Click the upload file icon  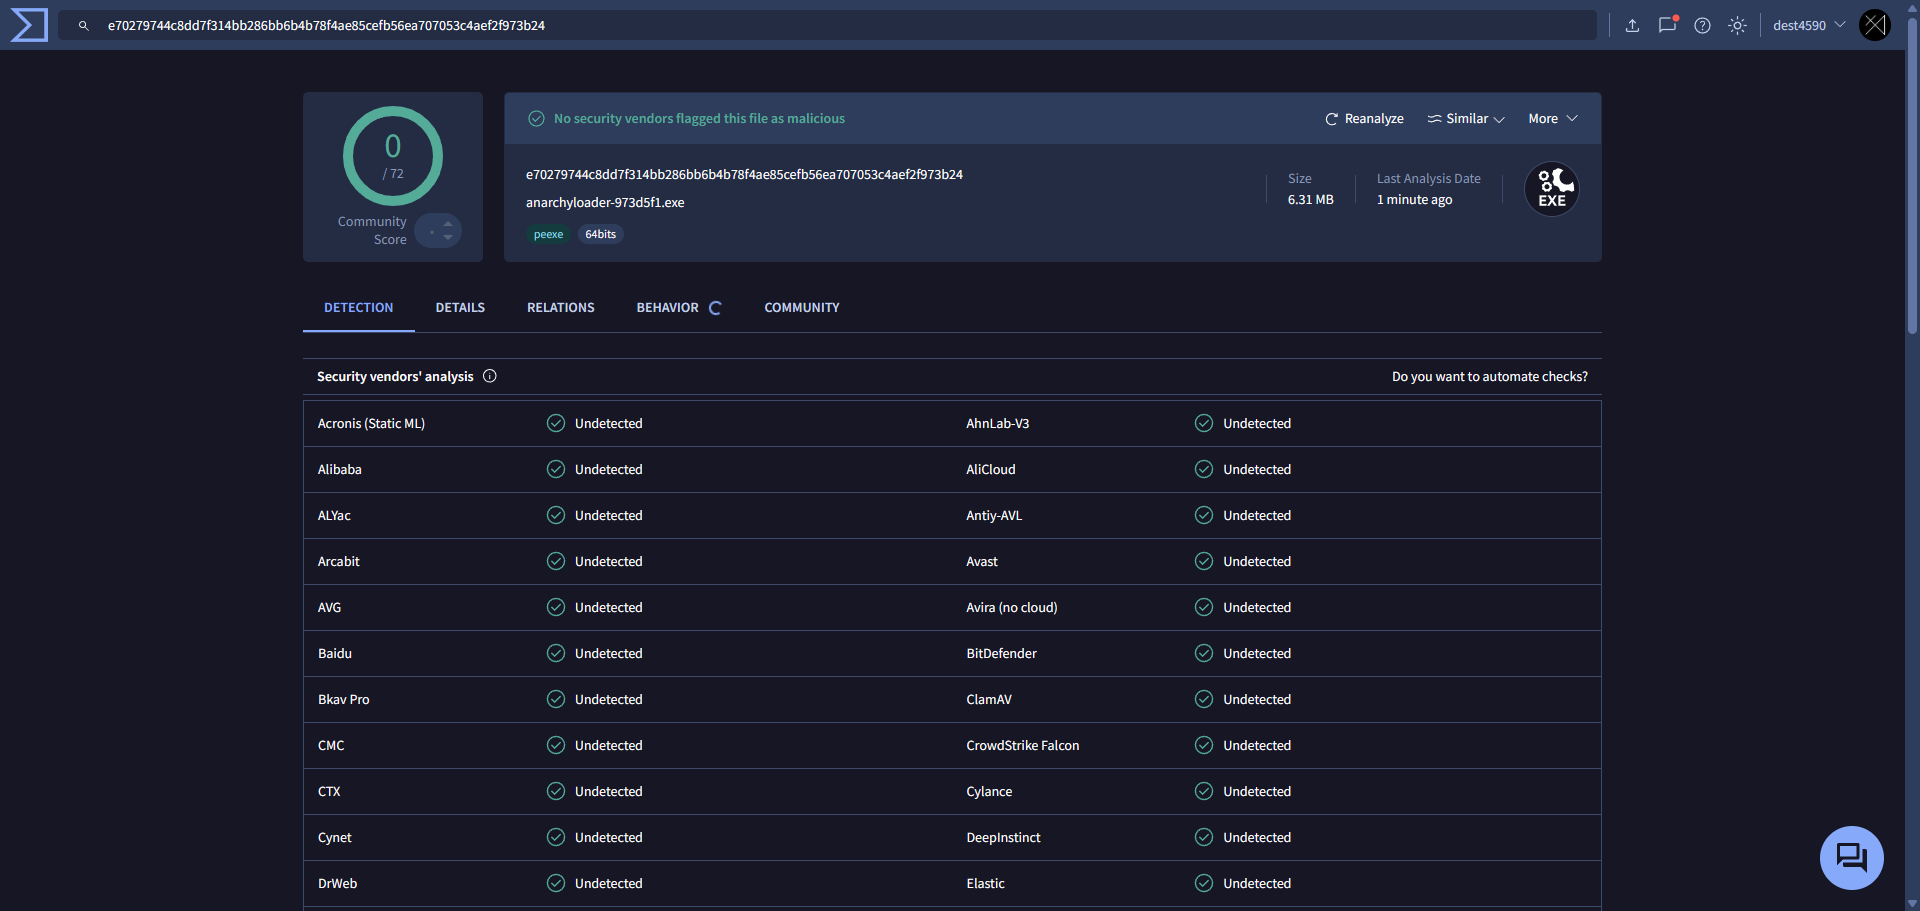[x=1632, y=26]
